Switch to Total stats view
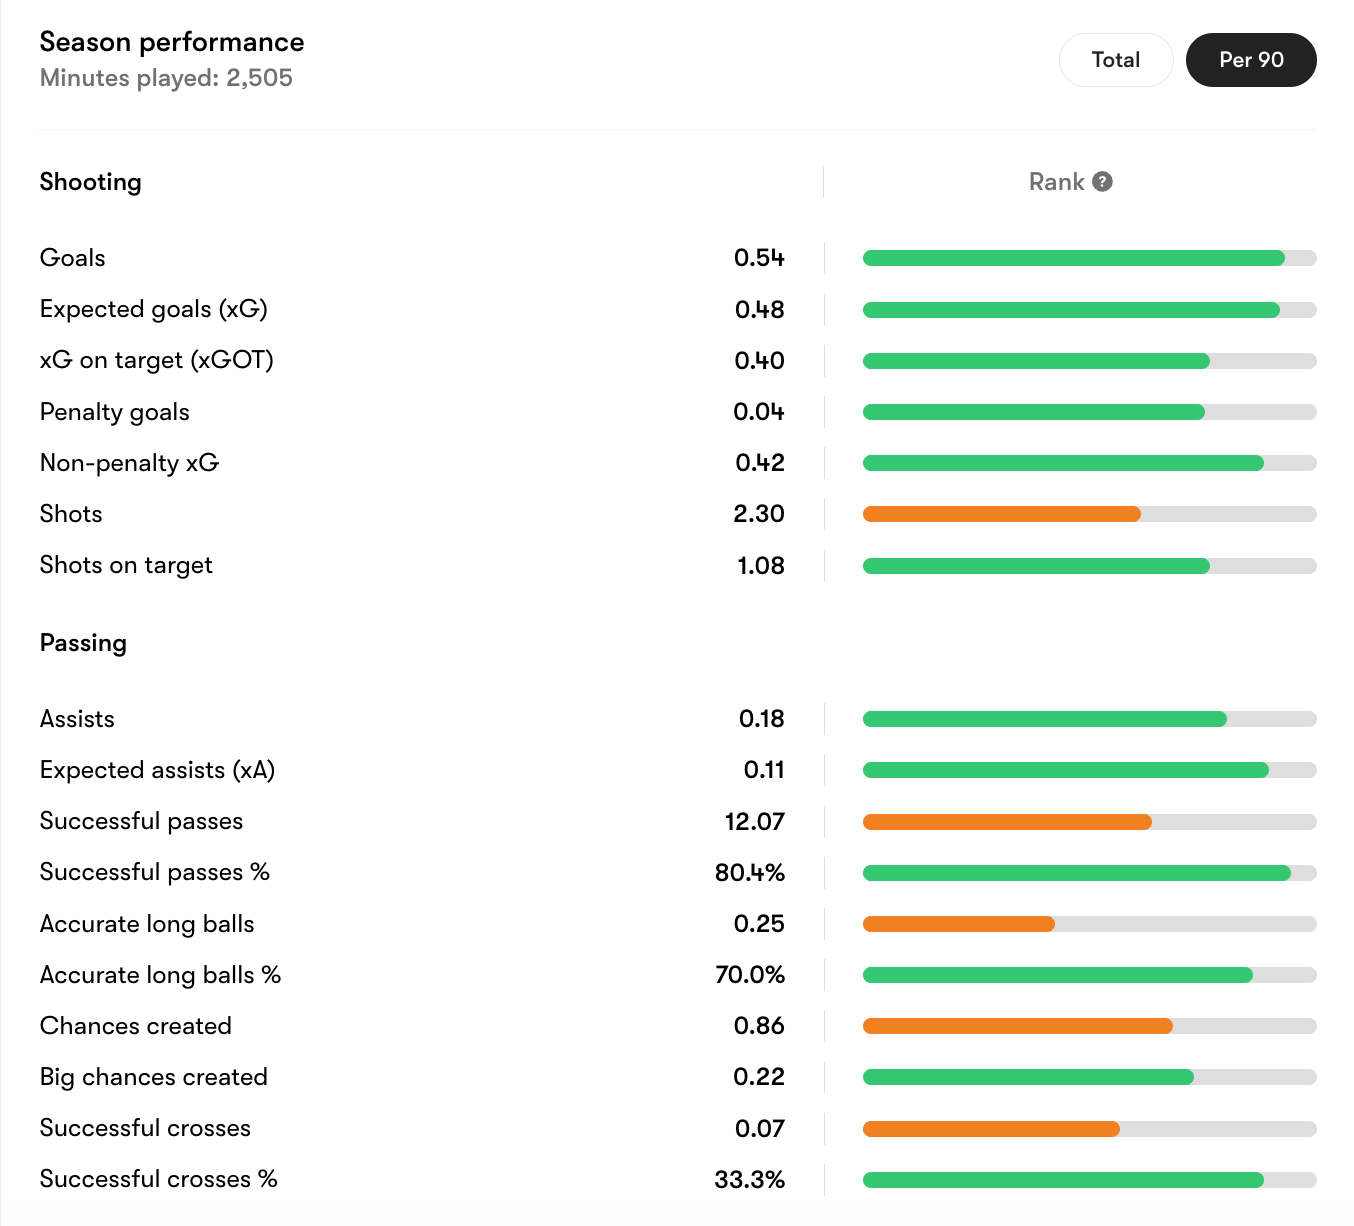Screen dimensions: 1354x1226 (x=1115, y=60)
